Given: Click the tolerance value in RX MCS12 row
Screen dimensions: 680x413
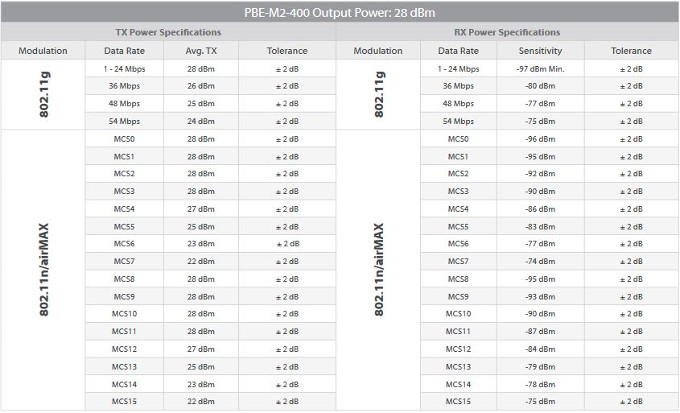Looking at the screenshot, I should (x=631, y=349).
